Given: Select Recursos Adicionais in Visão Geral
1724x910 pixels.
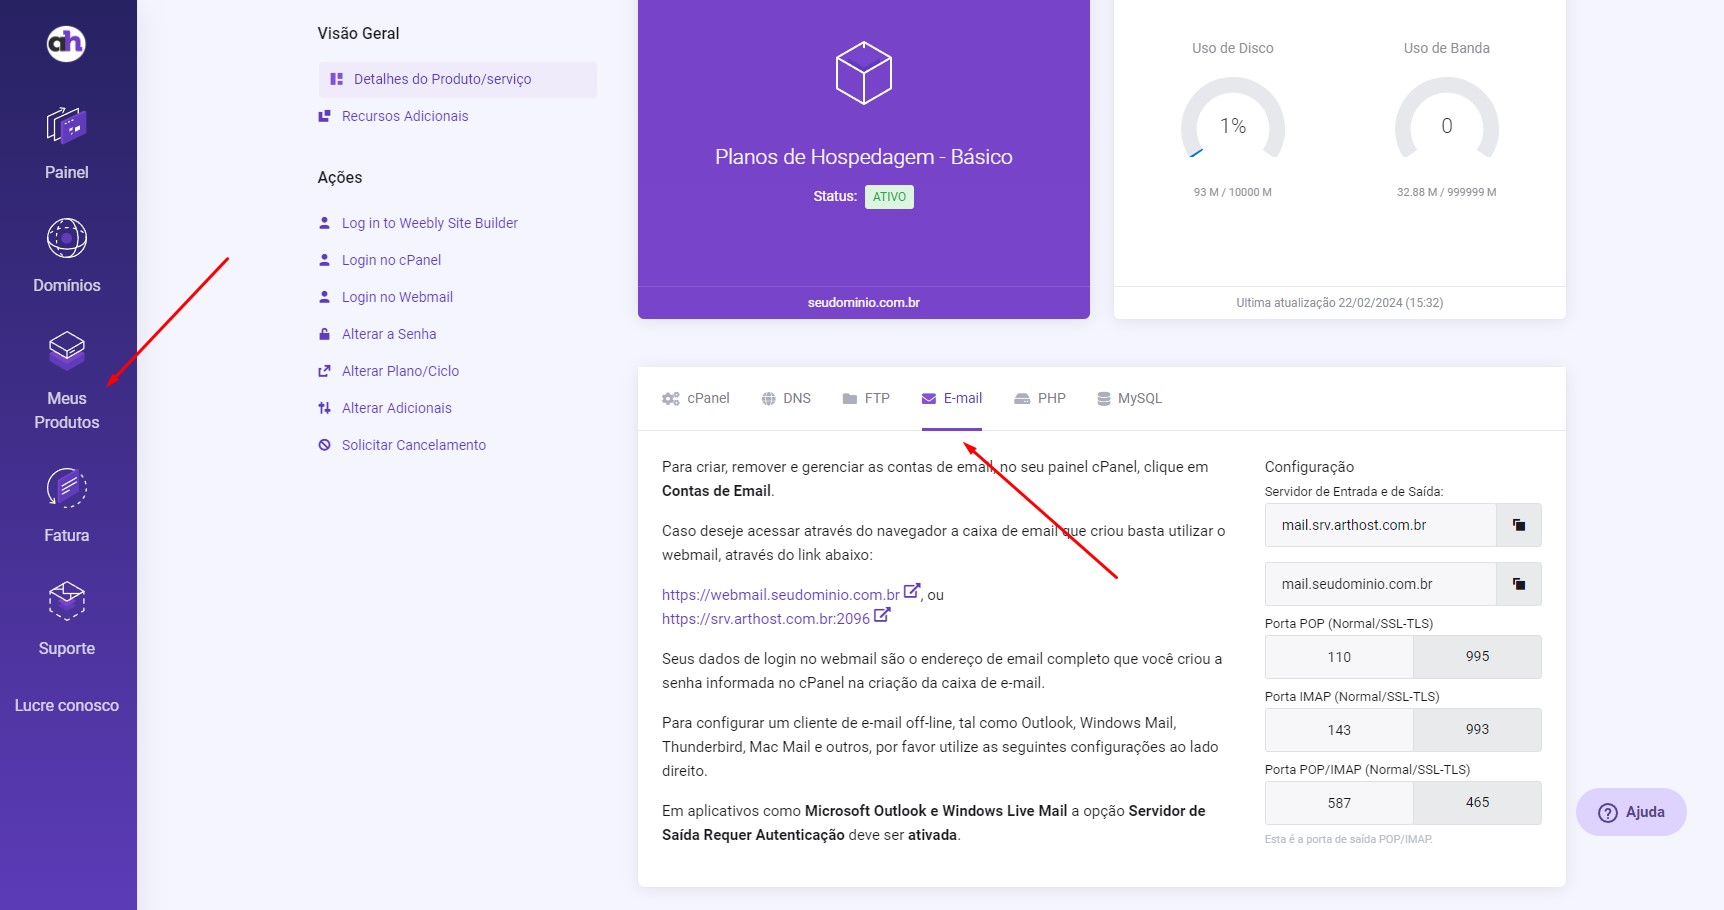Looking at the screenshot, I should click(x=404, y=116).
